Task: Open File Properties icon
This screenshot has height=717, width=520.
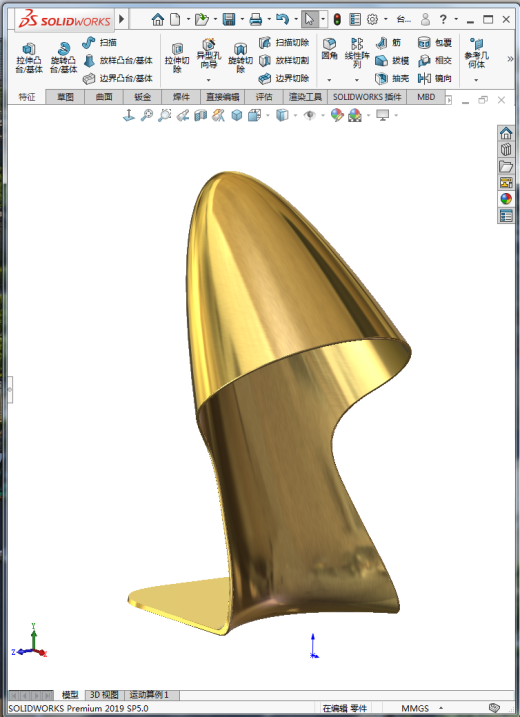Action: coord(354,19)
